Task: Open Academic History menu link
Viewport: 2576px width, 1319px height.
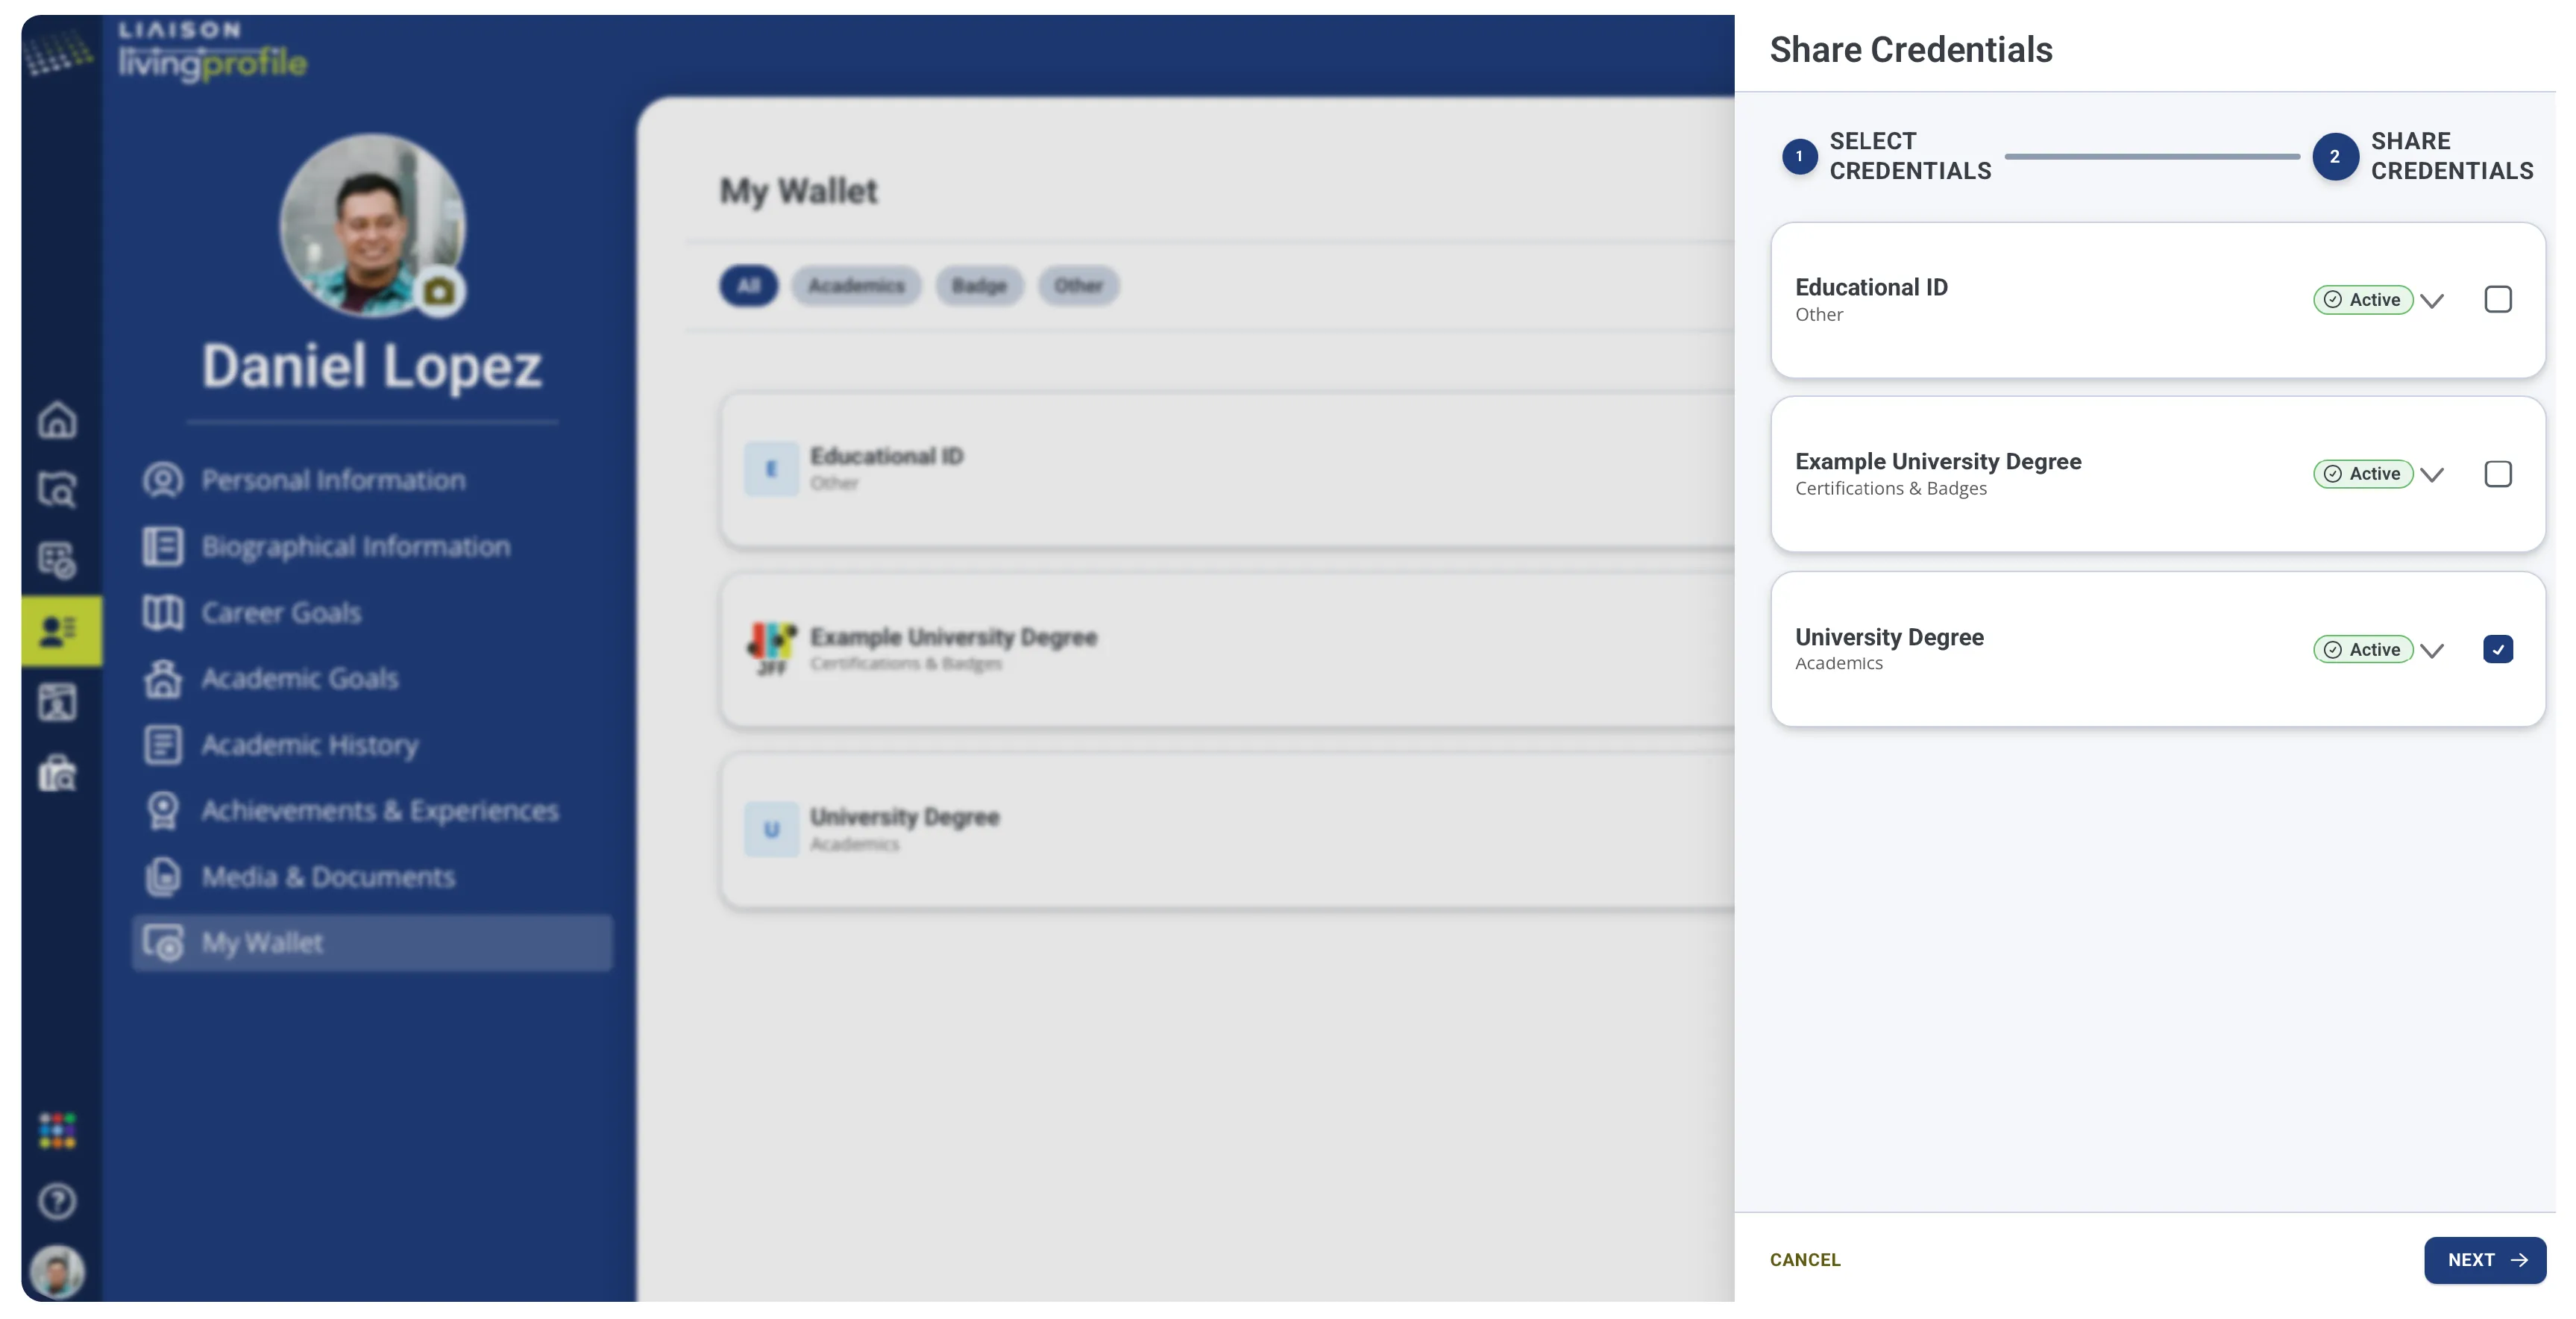Action: 310,745
